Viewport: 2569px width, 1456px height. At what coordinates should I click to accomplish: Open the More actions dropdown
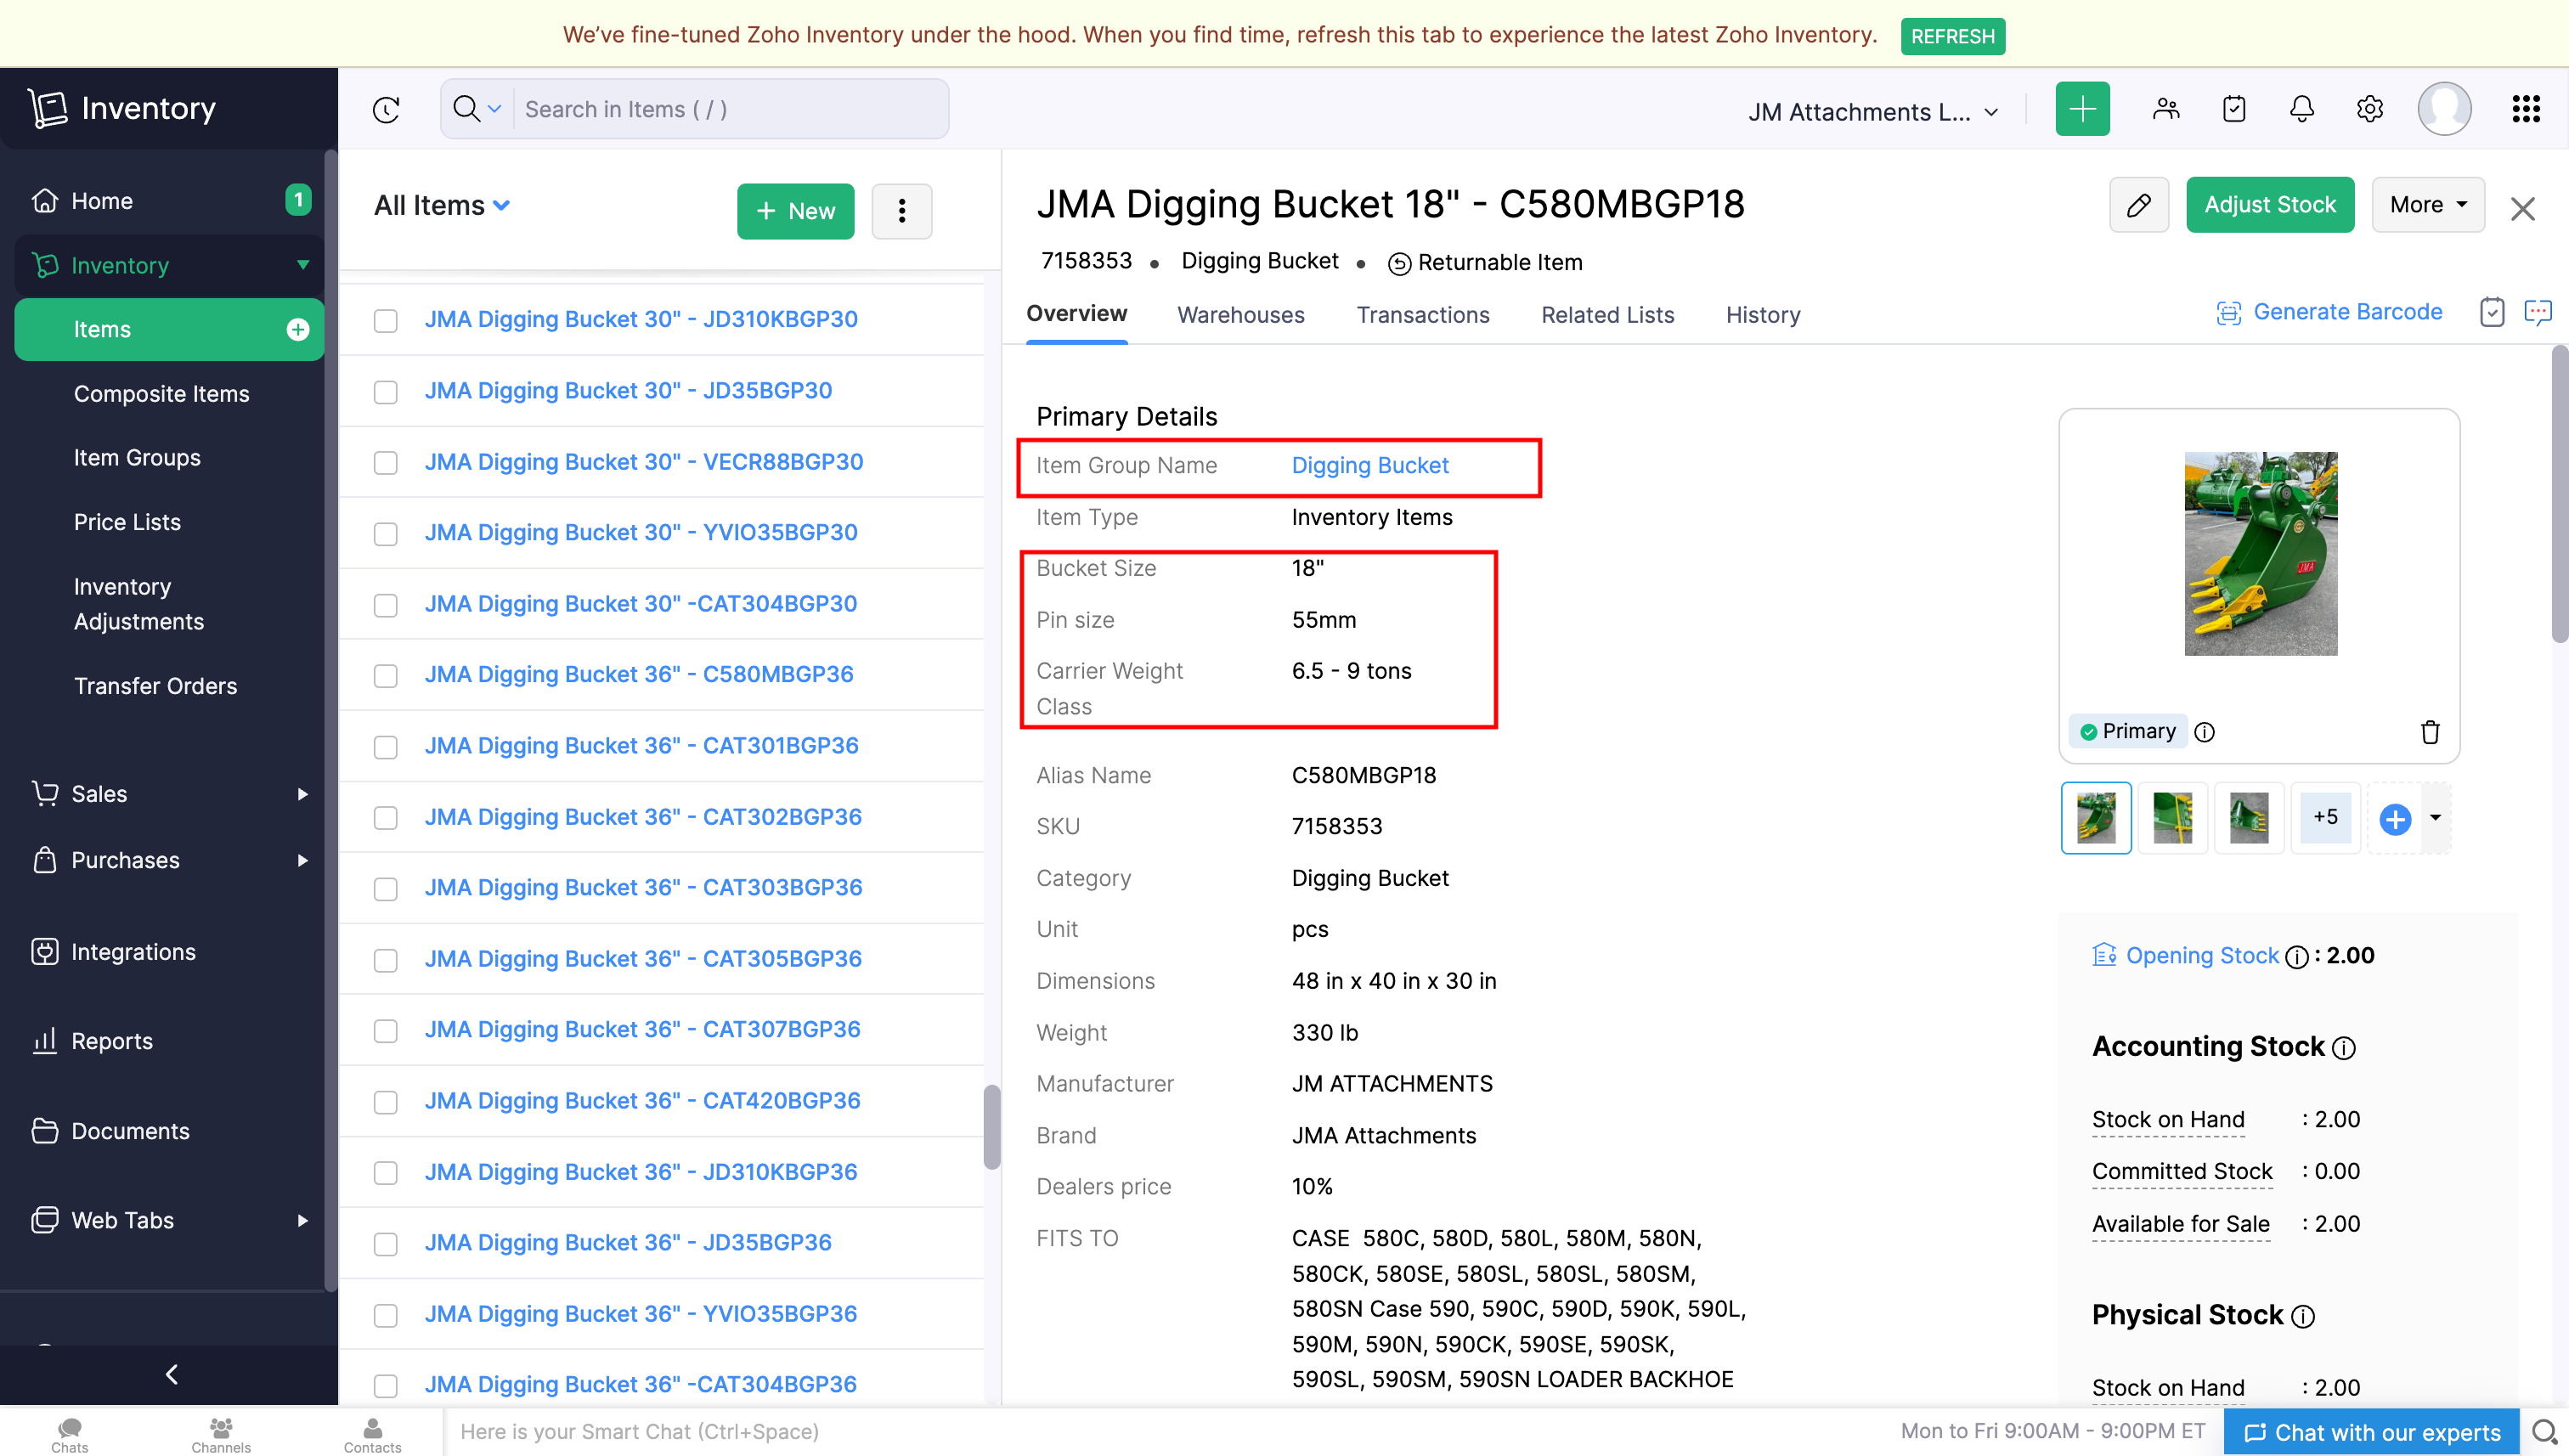point(2427,205)
